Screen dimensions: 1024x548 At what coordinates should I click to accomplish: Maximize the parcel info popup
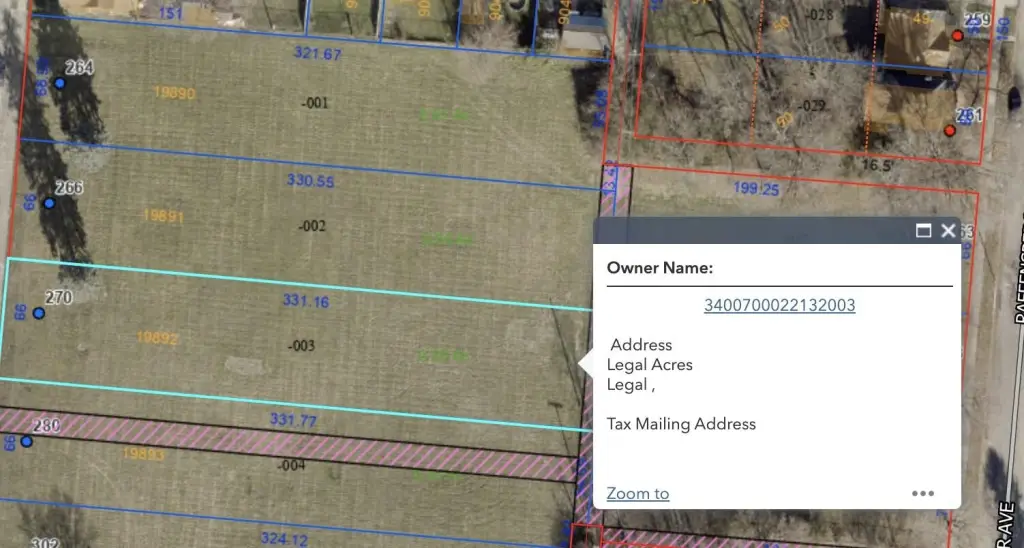923,231
